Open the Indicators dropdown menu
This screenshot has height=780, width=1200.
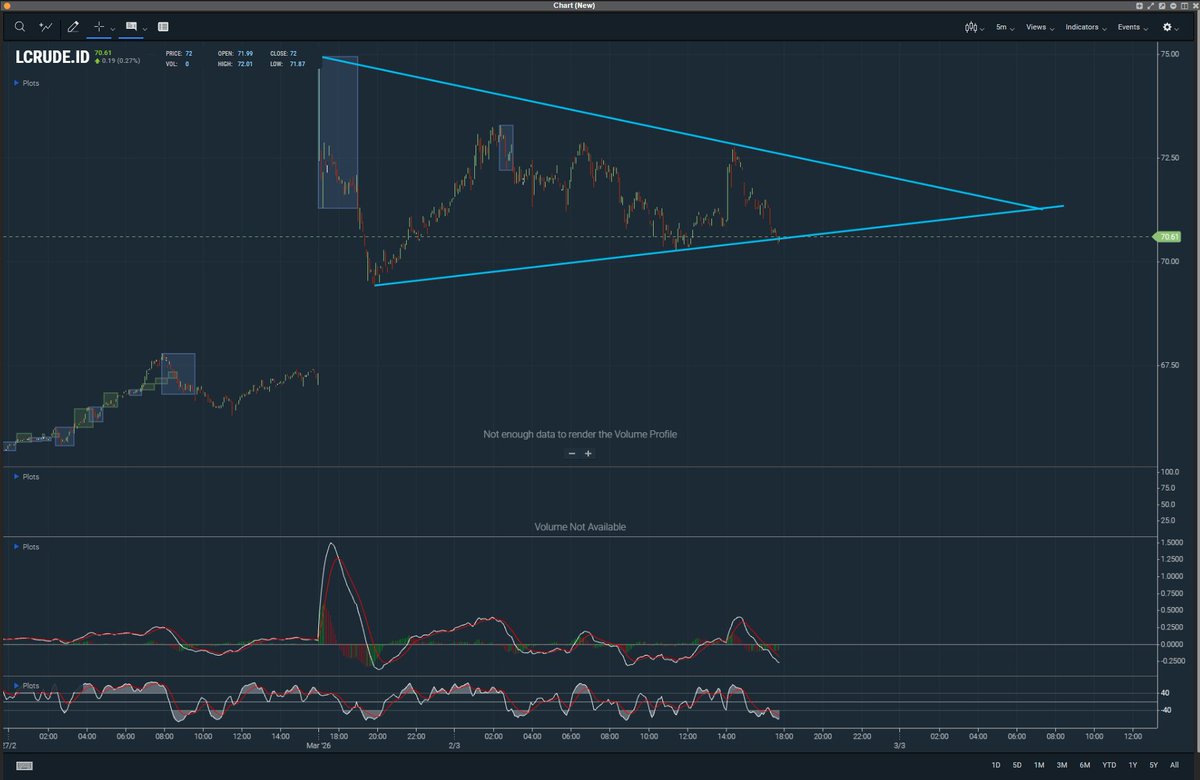coord(1086,27)
